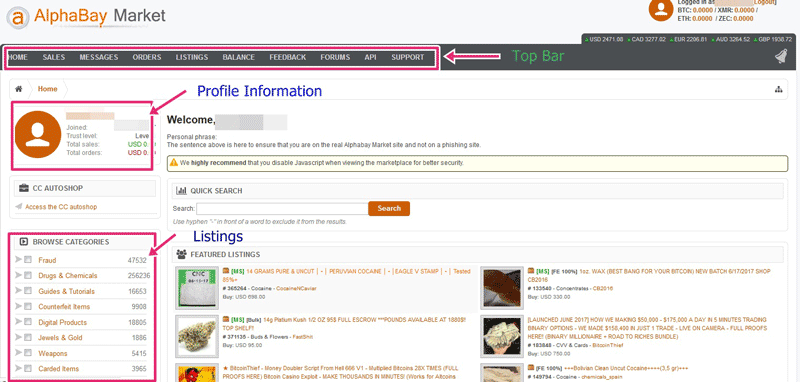Click the people icon beside FEATURED LISTINGS
Image resolution: width=800 pixels, height=382 pixels.
(x=181, y=254)
